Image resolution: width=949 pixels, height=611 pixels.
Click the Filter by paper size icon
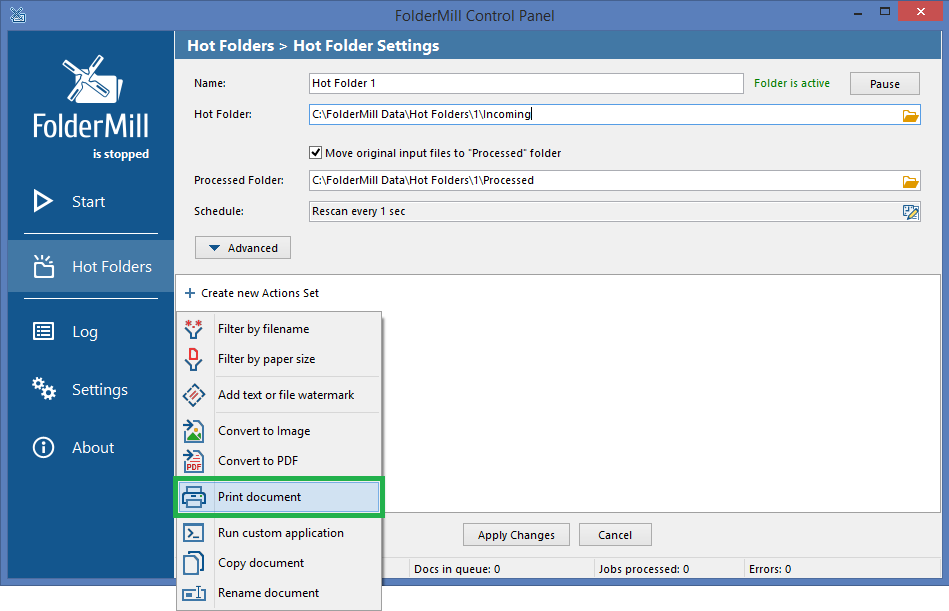tap(193, 359)
